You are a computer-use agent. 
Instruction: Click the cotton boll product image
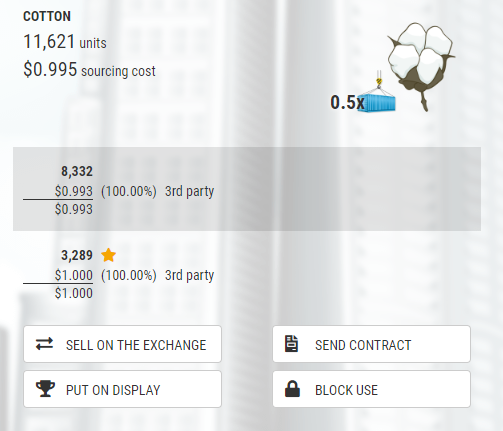[421, 67]
